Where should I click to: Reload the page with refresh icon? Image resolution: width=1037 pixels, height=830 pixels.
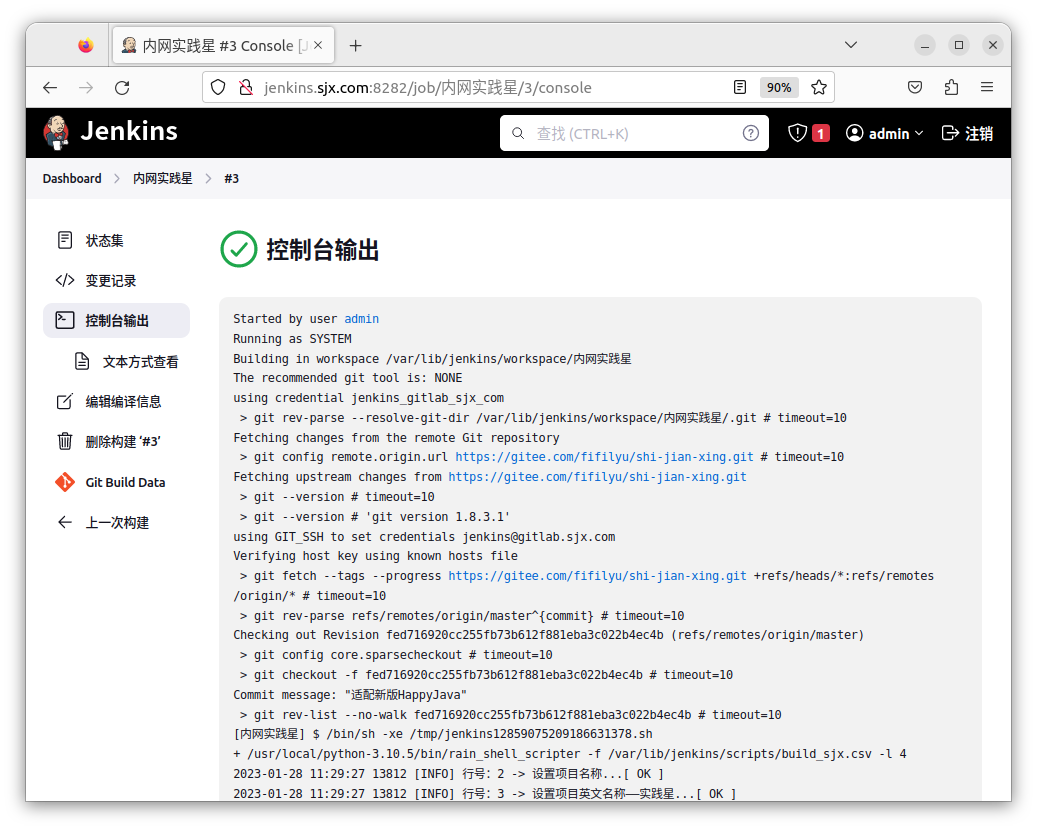tap(122, 87)
